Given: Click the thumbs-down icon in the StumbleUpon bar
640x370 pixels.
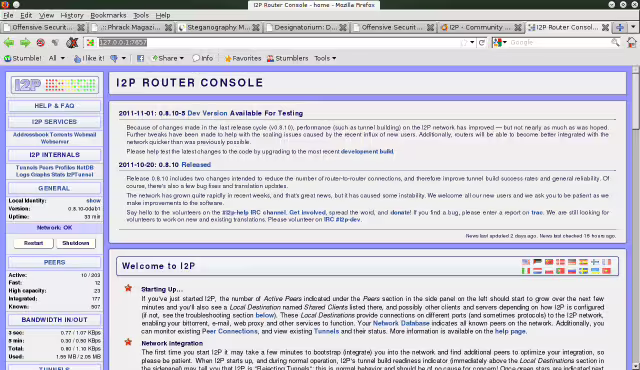Looking at the screenshot, I should click(x=114, y=58).
